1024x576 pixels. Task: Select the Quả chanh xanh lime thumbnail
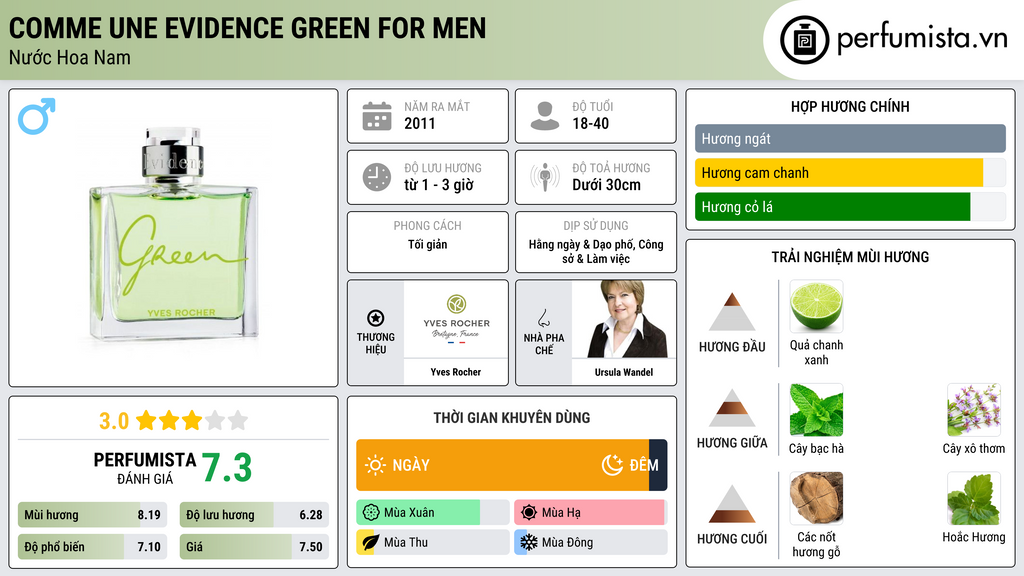click(x=816, y=306)
